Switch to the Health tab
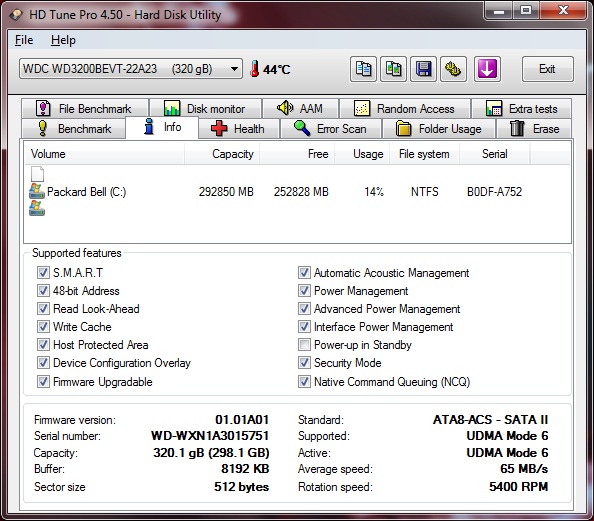 click(238, 128)
